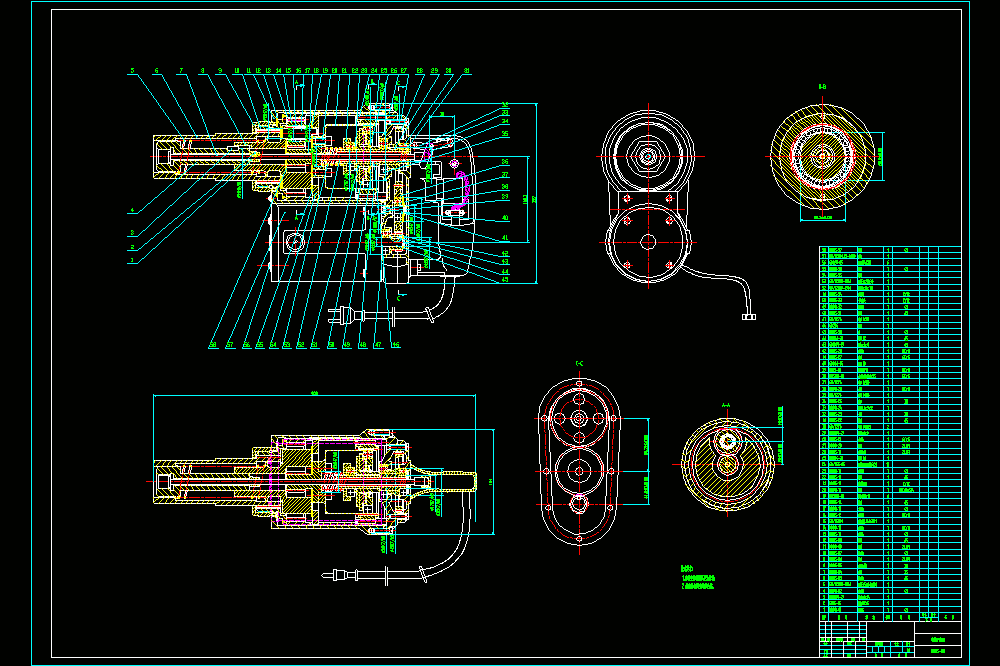This screenshot has height=666, width=1000.
Task: Select the power plug in the lower assembly view
Action: (339, 575)
